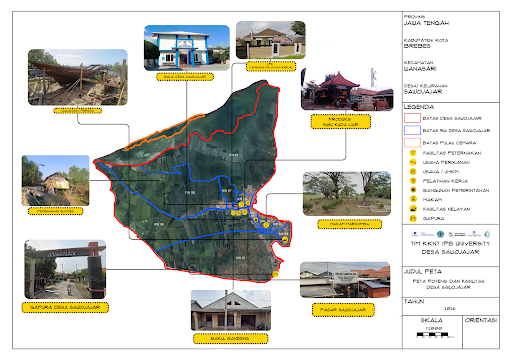Click the RW 01 label on the map
Viewport: 512px width, 360px height.
[240, 258]
